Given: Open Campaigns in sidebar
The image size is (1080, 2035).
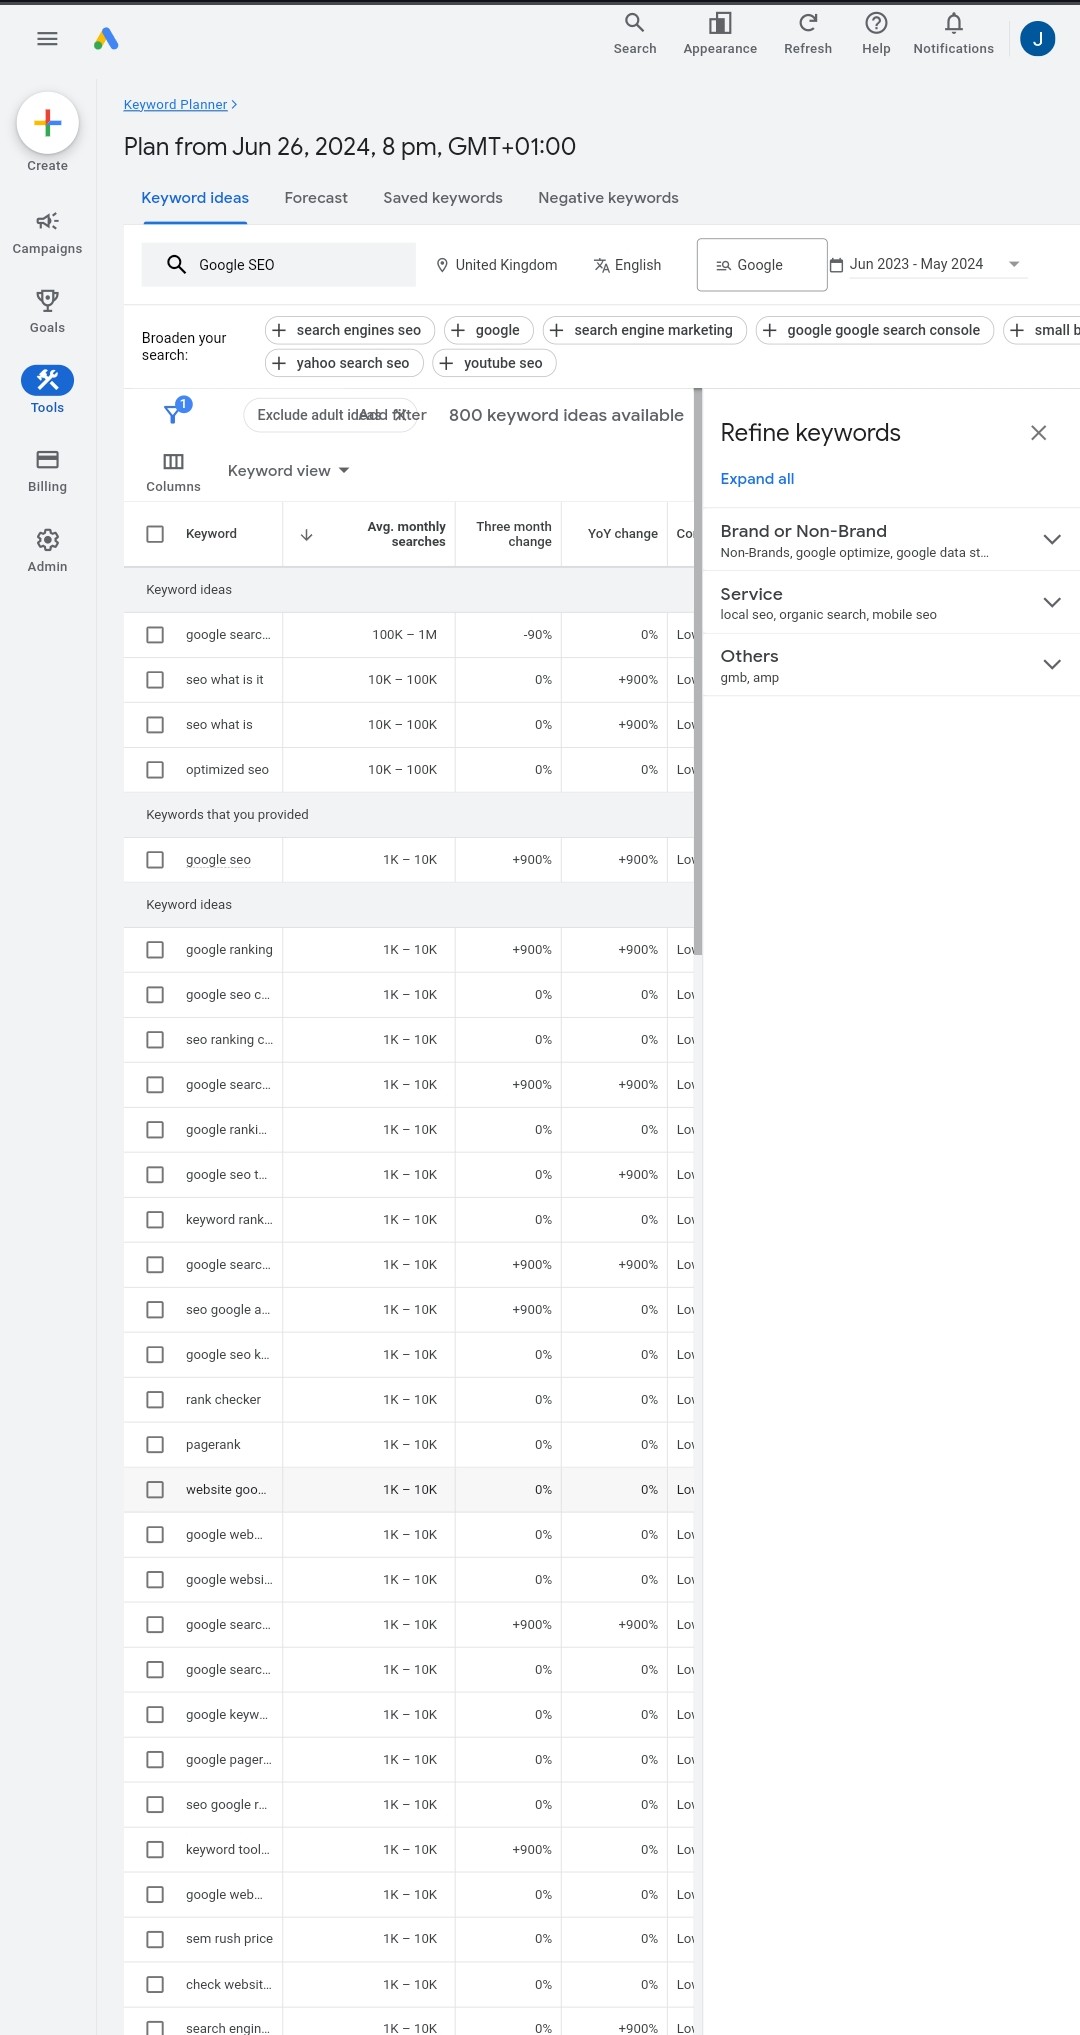Looking at the screenshot, I should tap(47, 233).
